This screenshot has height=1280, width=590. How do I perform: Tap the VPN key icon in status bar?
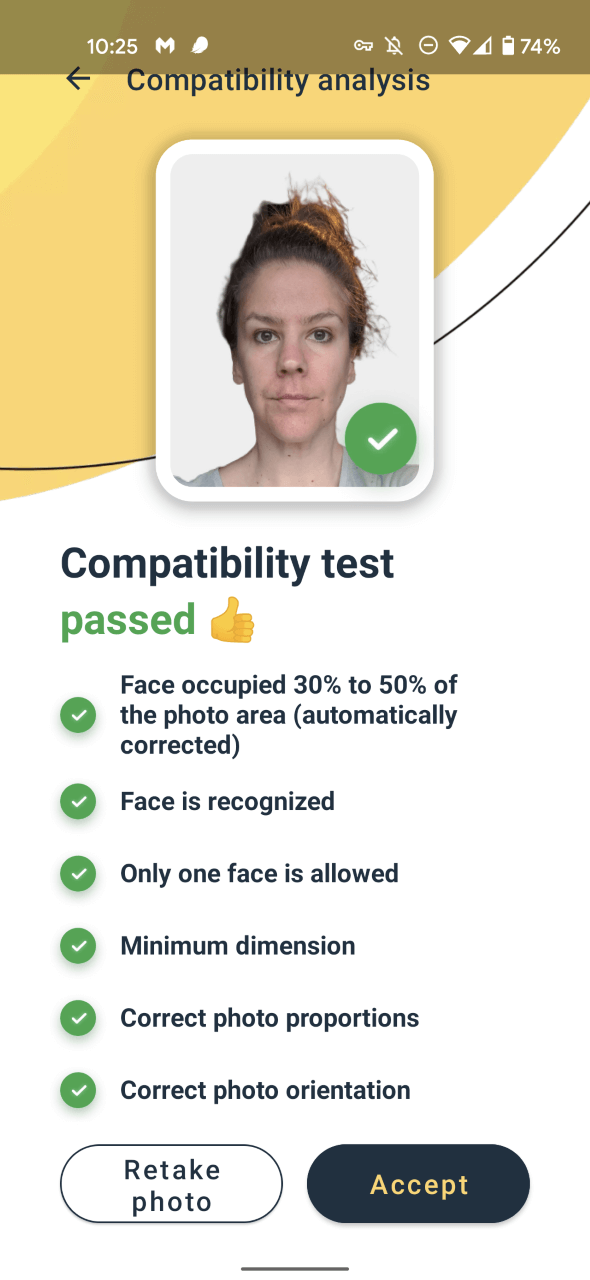(364, 46)
